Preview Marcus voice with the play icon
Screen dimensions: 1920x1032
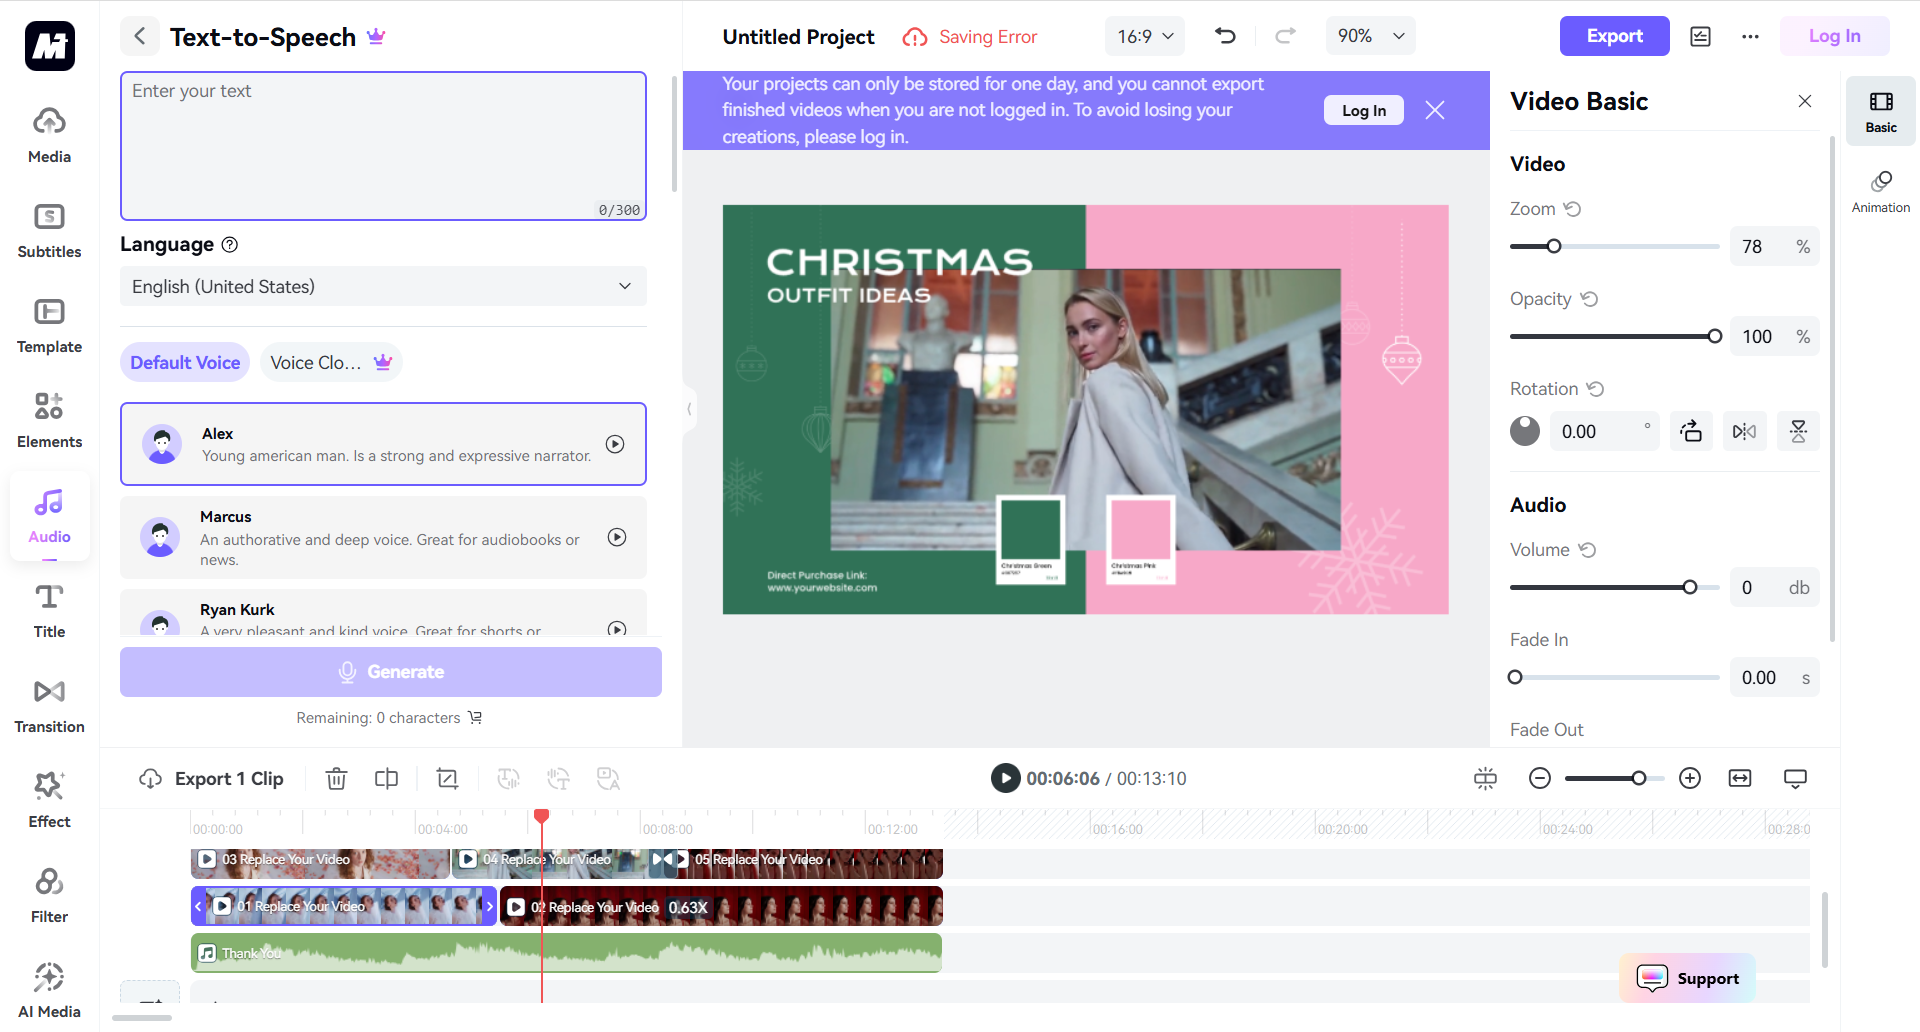(x=616, y=538)
